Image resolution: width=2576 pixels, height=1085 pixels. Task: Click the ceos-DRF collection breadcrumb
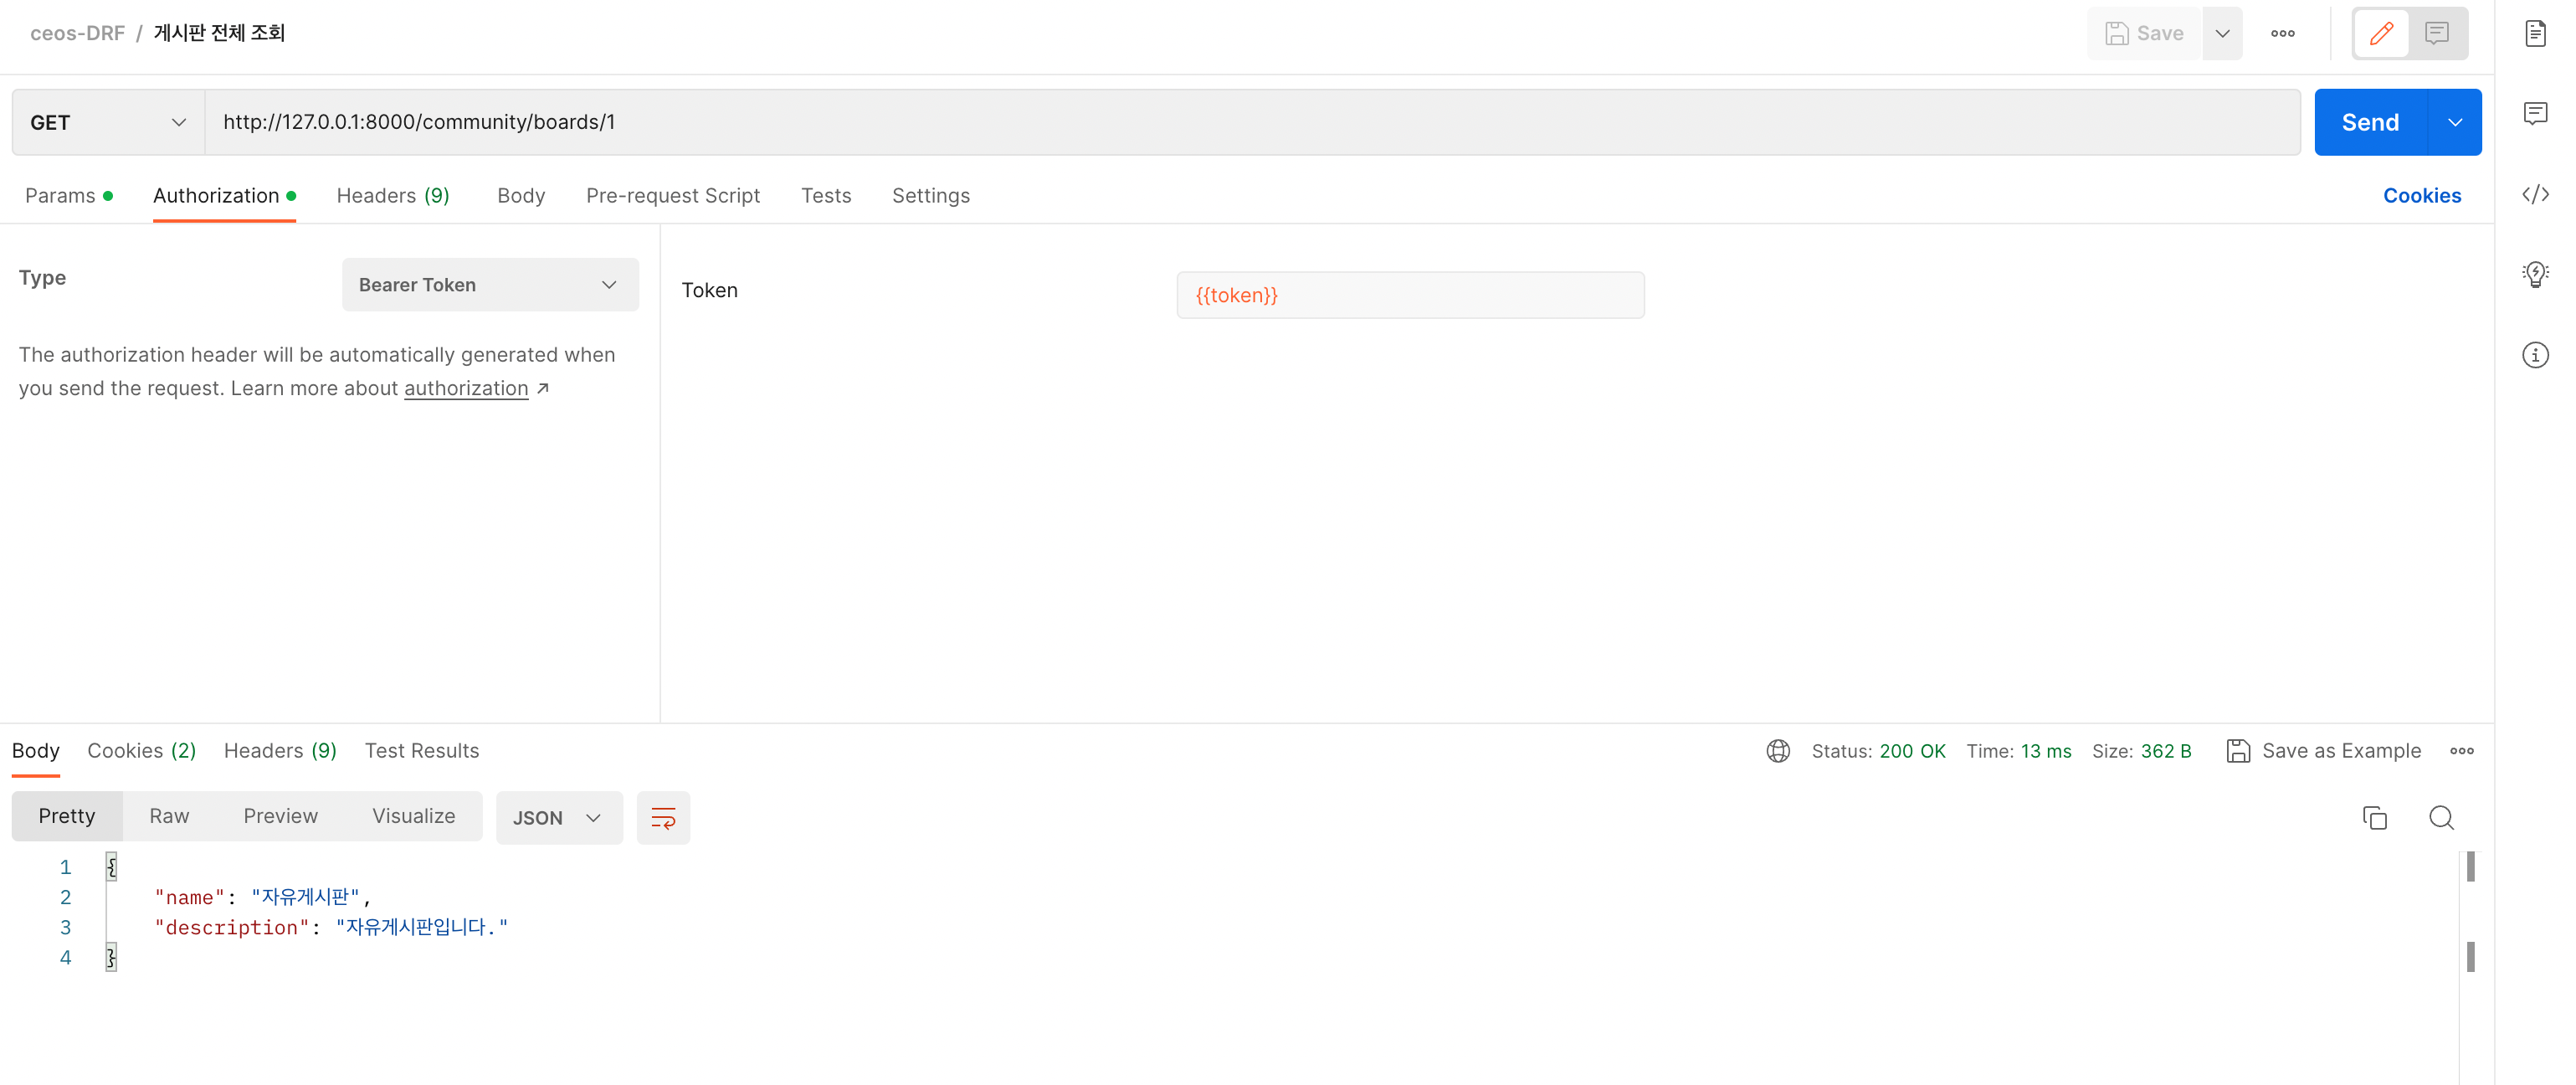(77, 33)
